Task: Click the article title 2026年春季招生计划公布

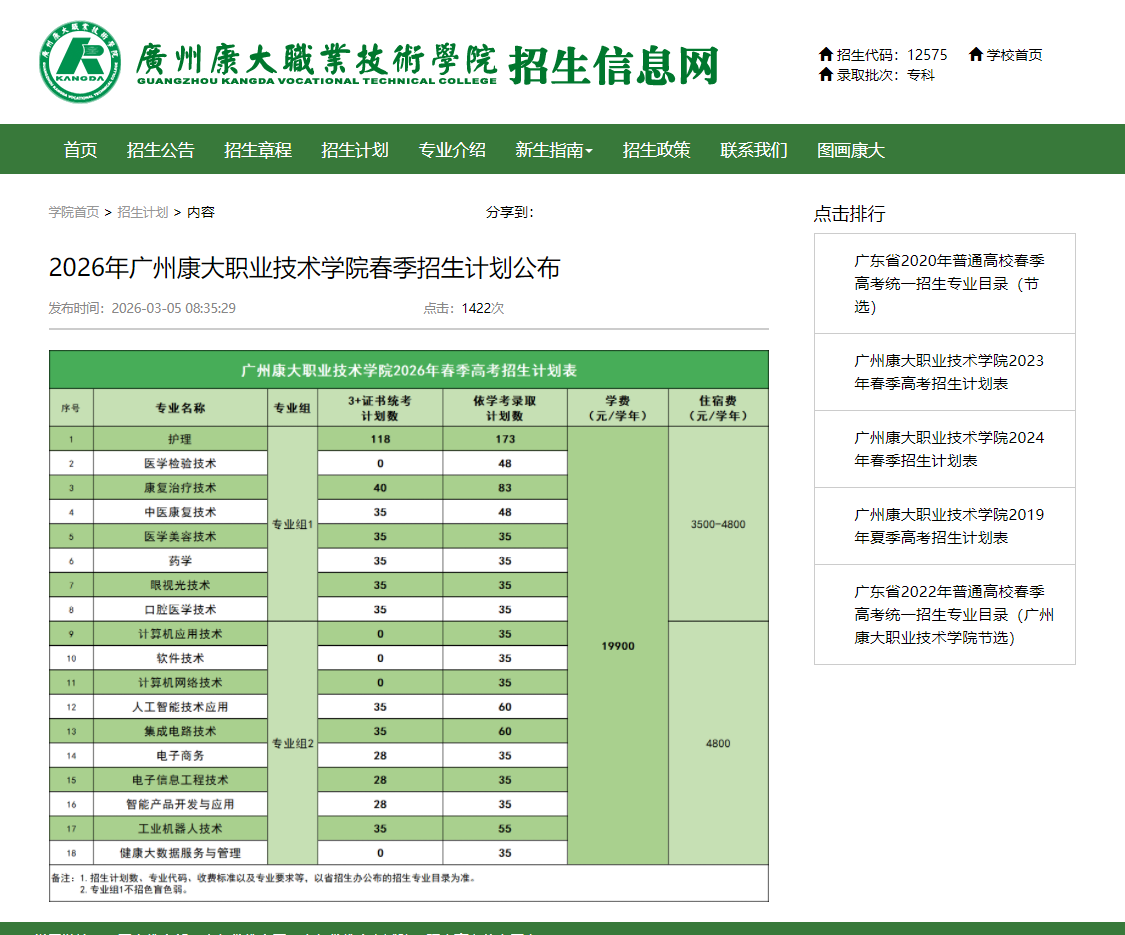Action: tap(303, 268)
